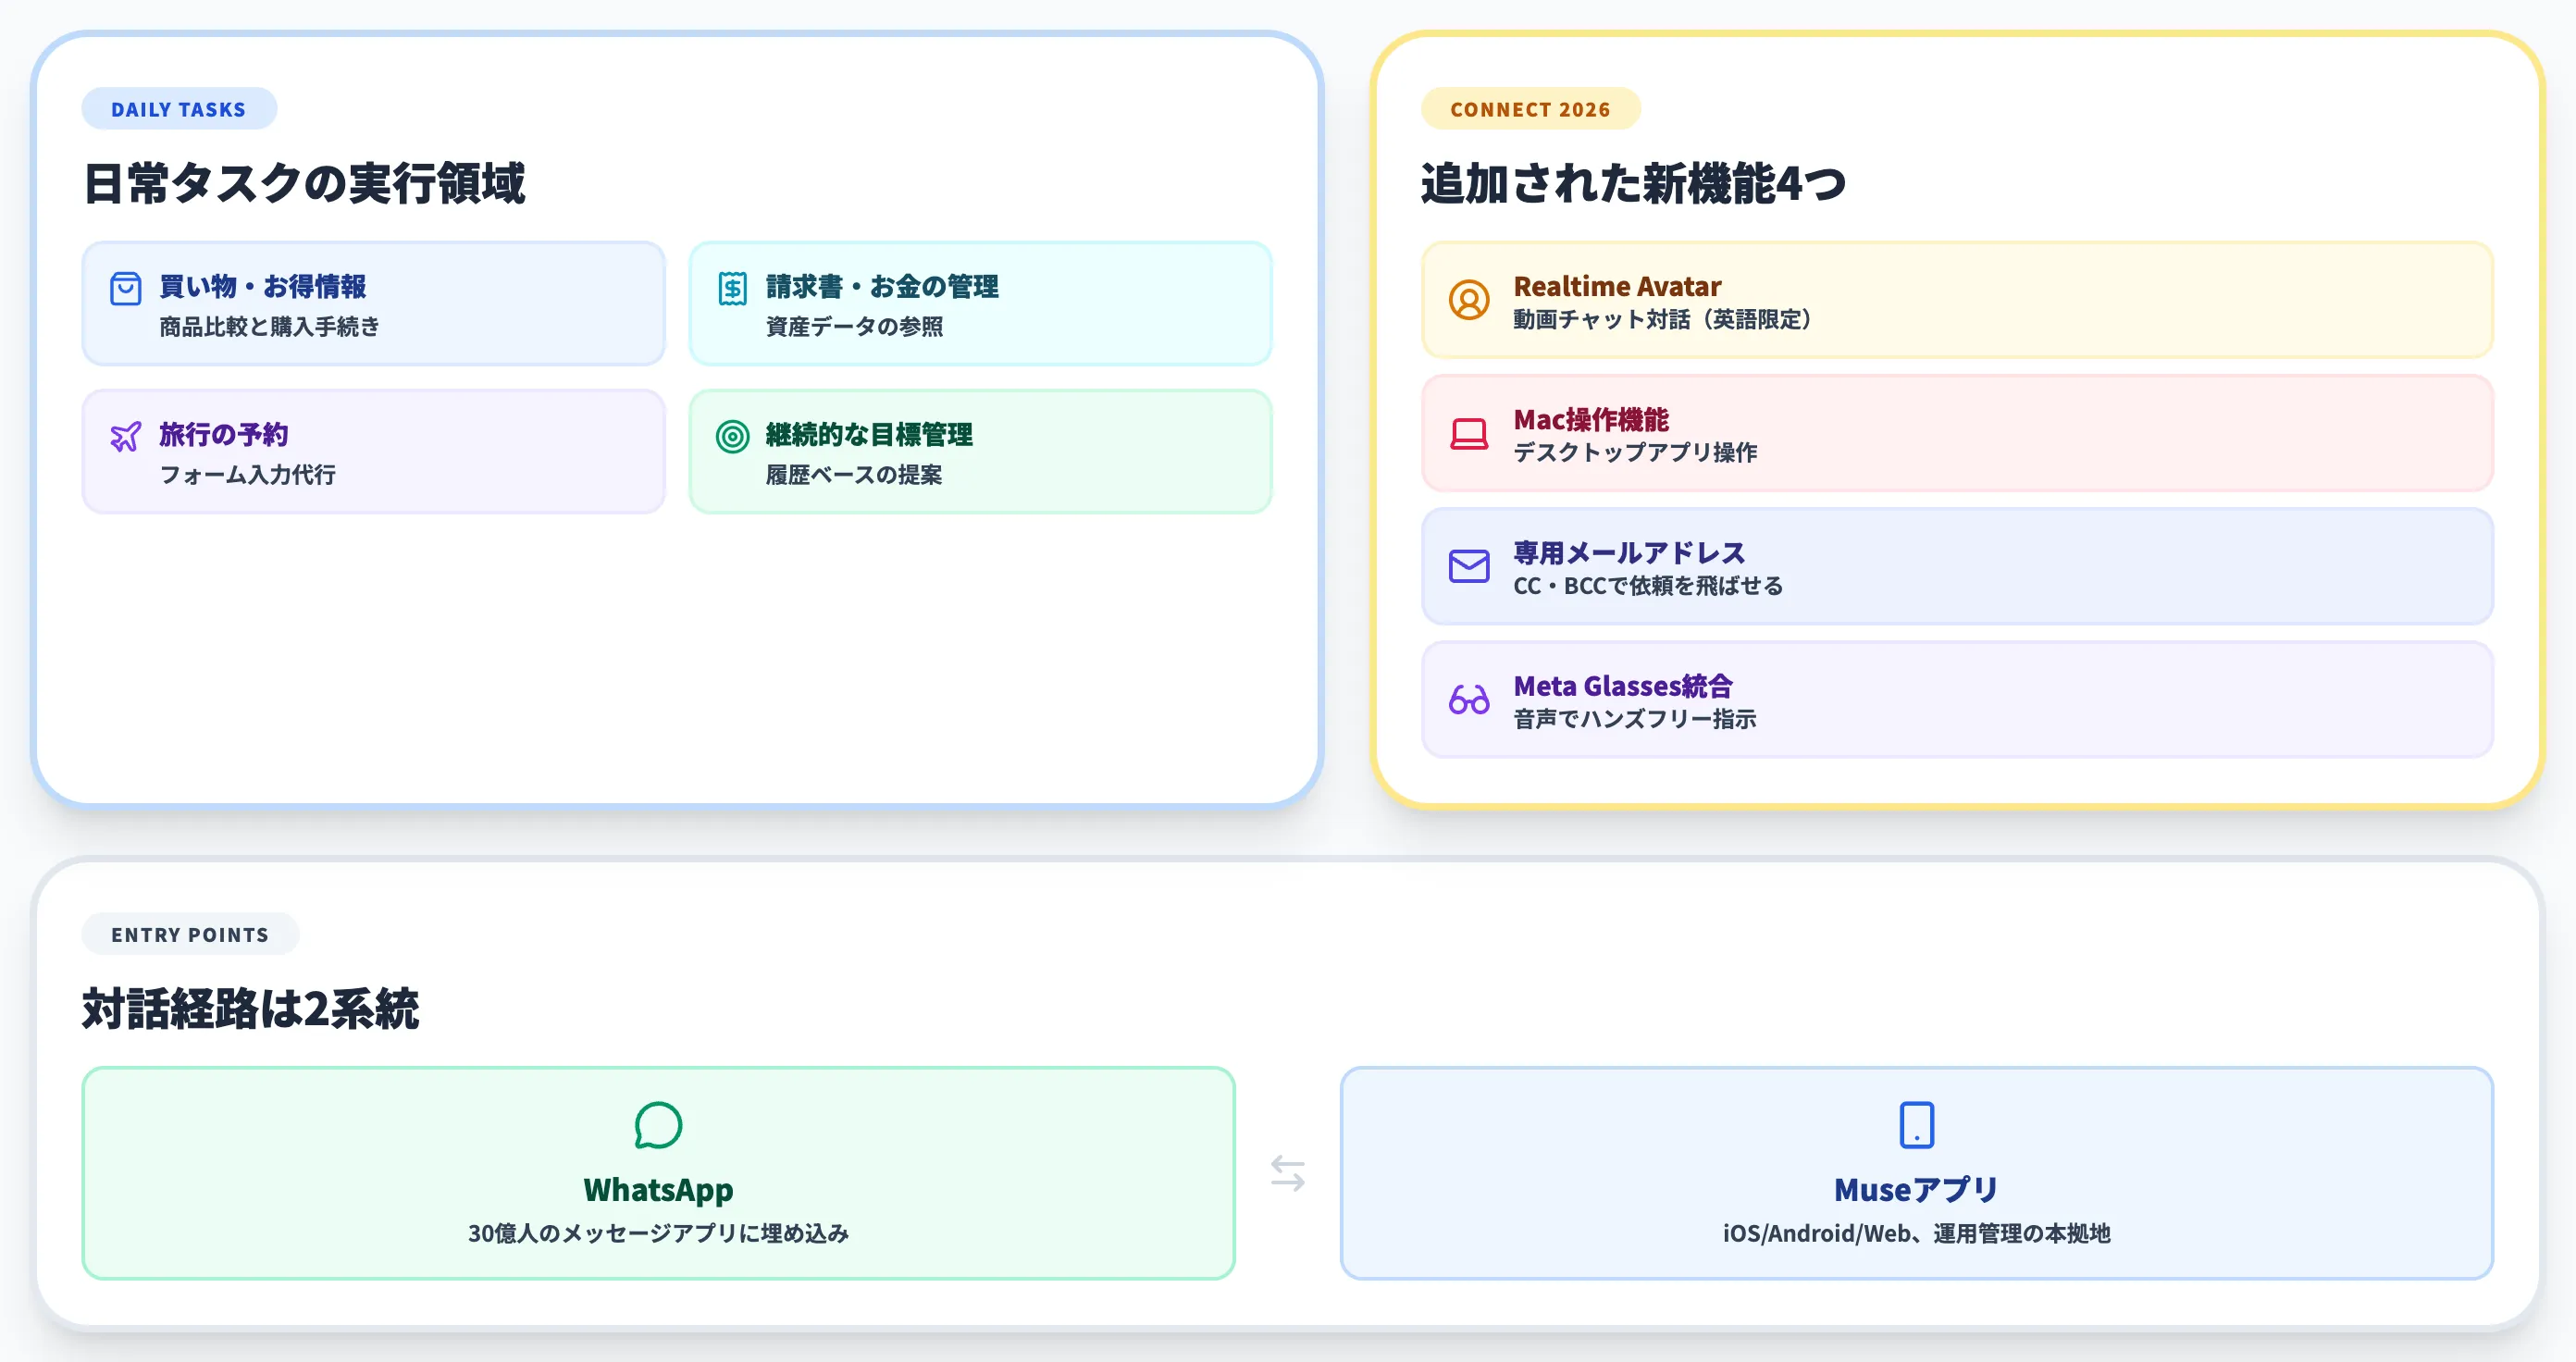The height and width of the screenshot is (1362, 2576).
Task: Click the text デスクトップアプリ操作
Action: (1635, 453)
